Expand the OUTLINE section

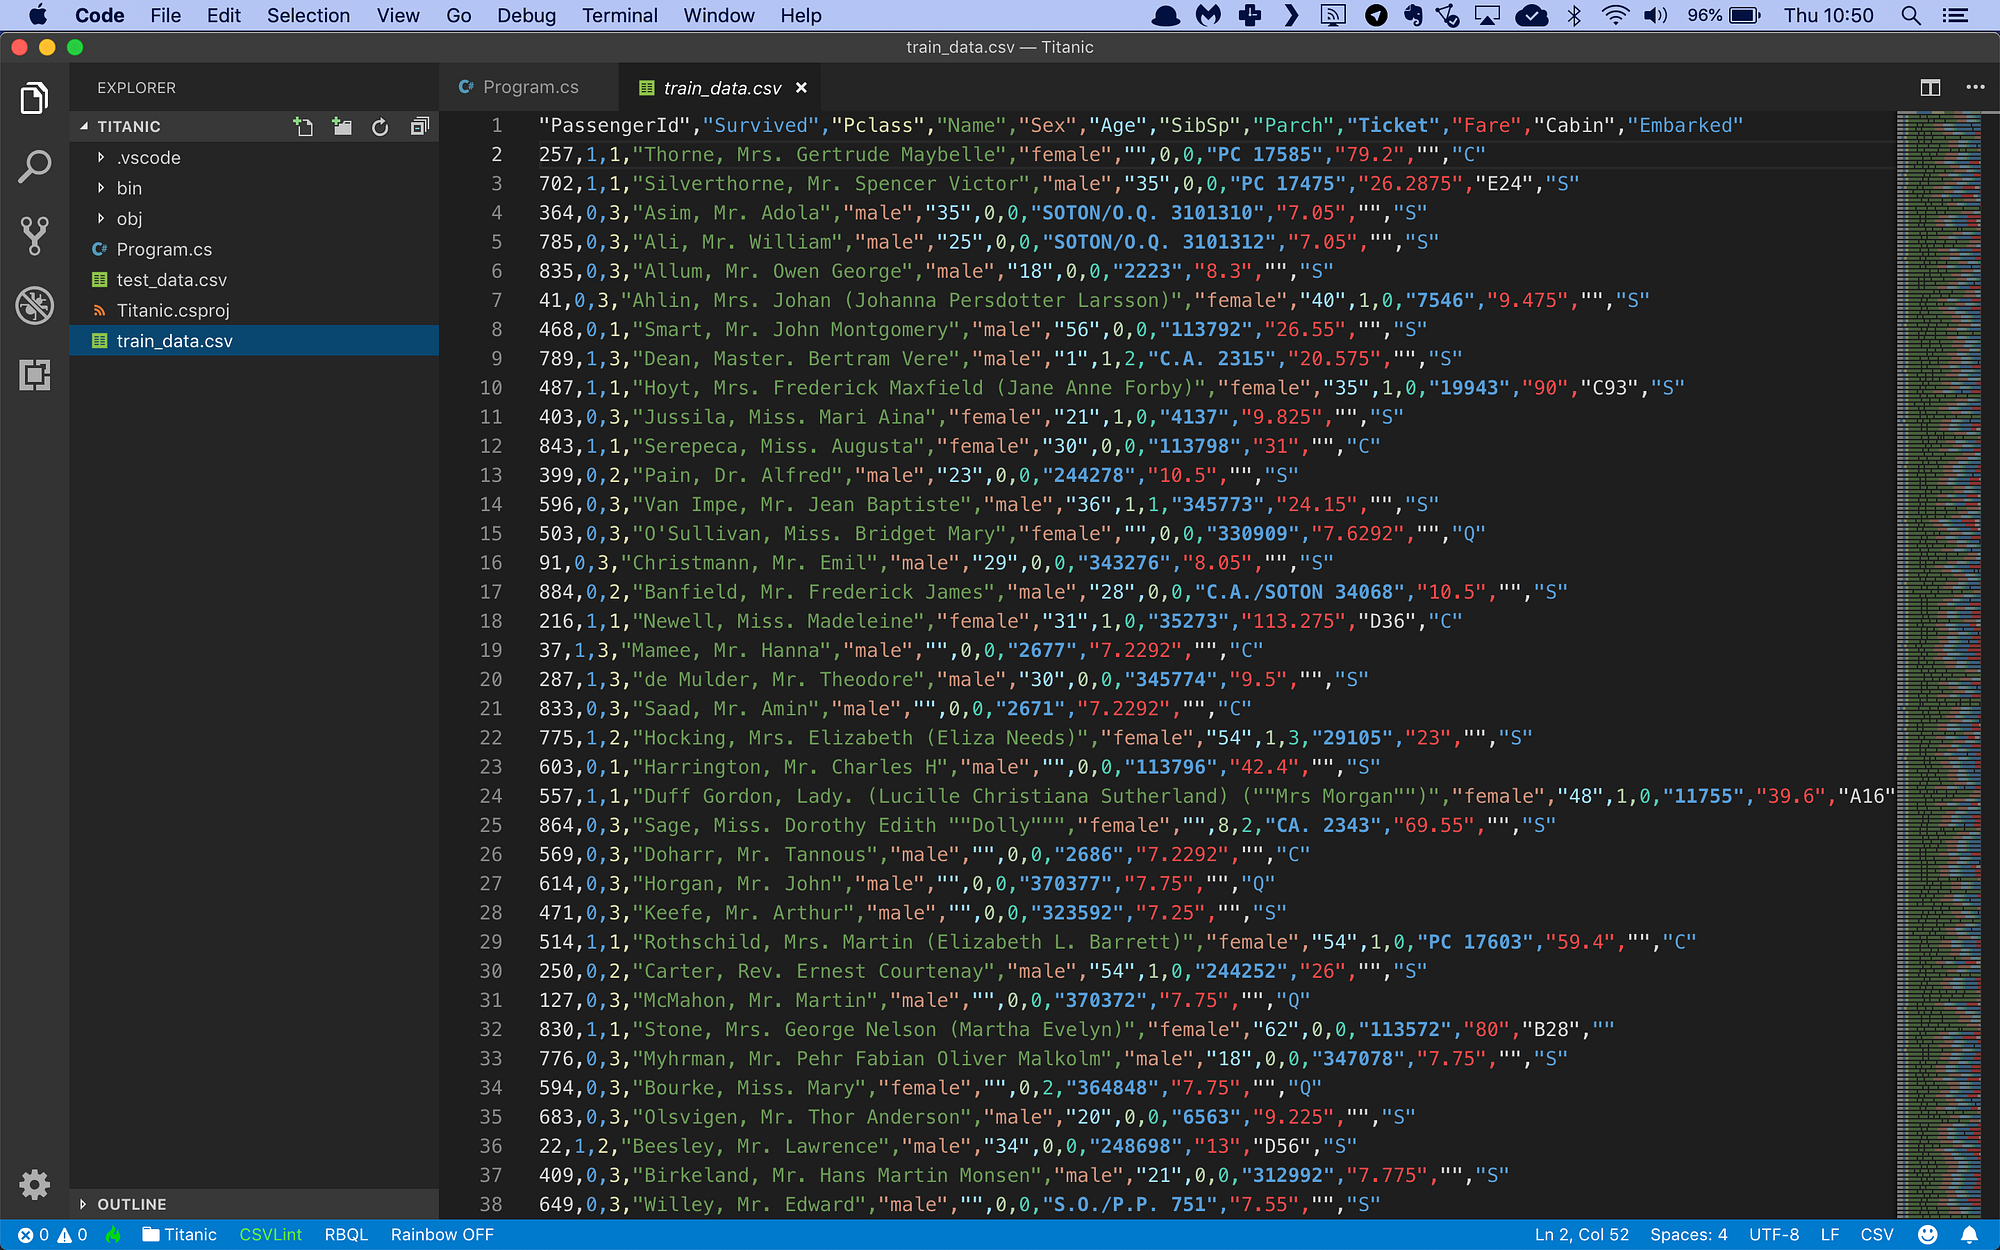[131, 1204]
